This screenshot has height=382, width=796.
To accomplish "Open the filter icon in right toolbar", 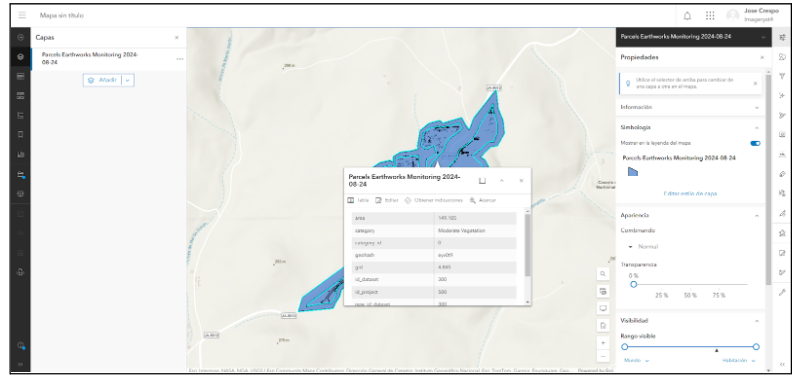I will [782, 76].
